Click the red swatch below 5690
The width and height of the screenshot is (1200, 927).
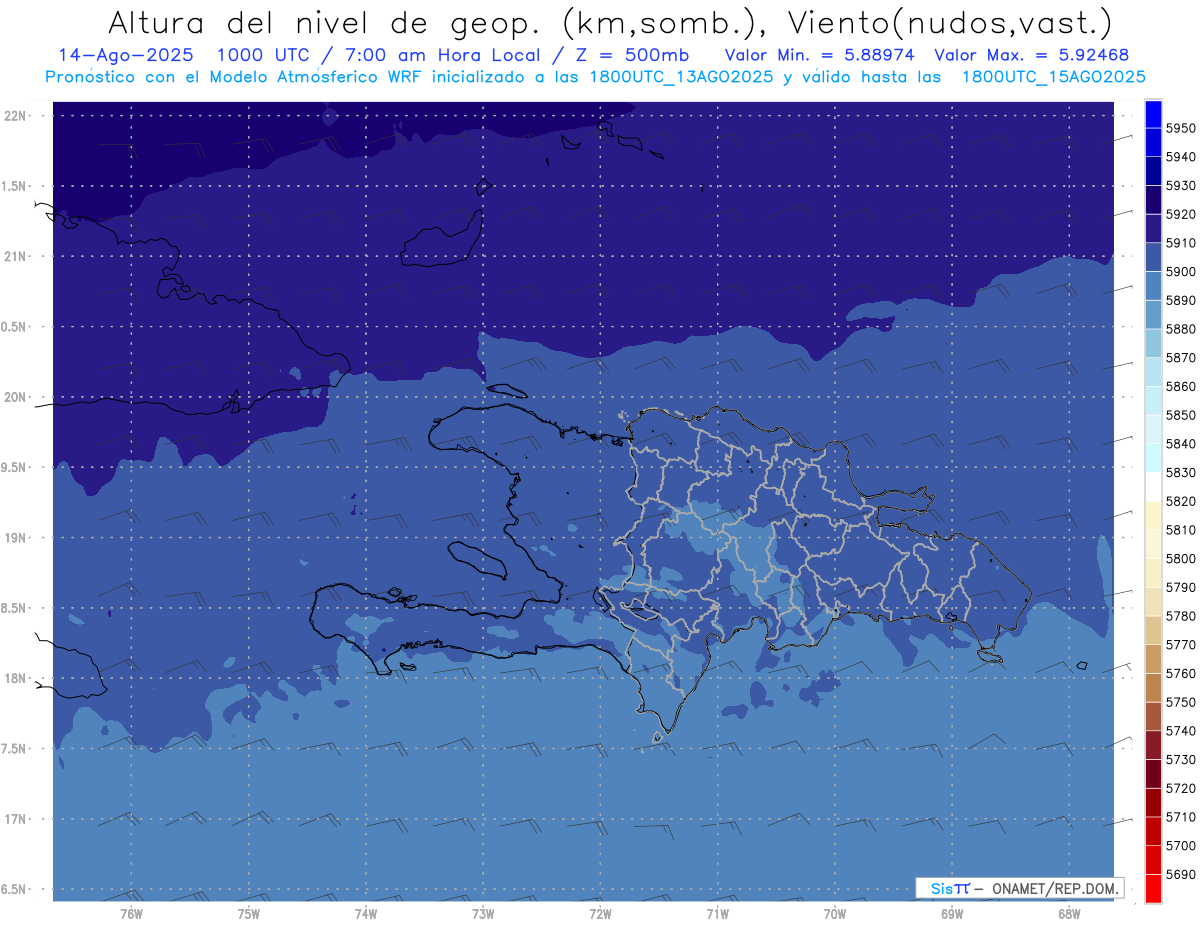tap(1152, 888)
